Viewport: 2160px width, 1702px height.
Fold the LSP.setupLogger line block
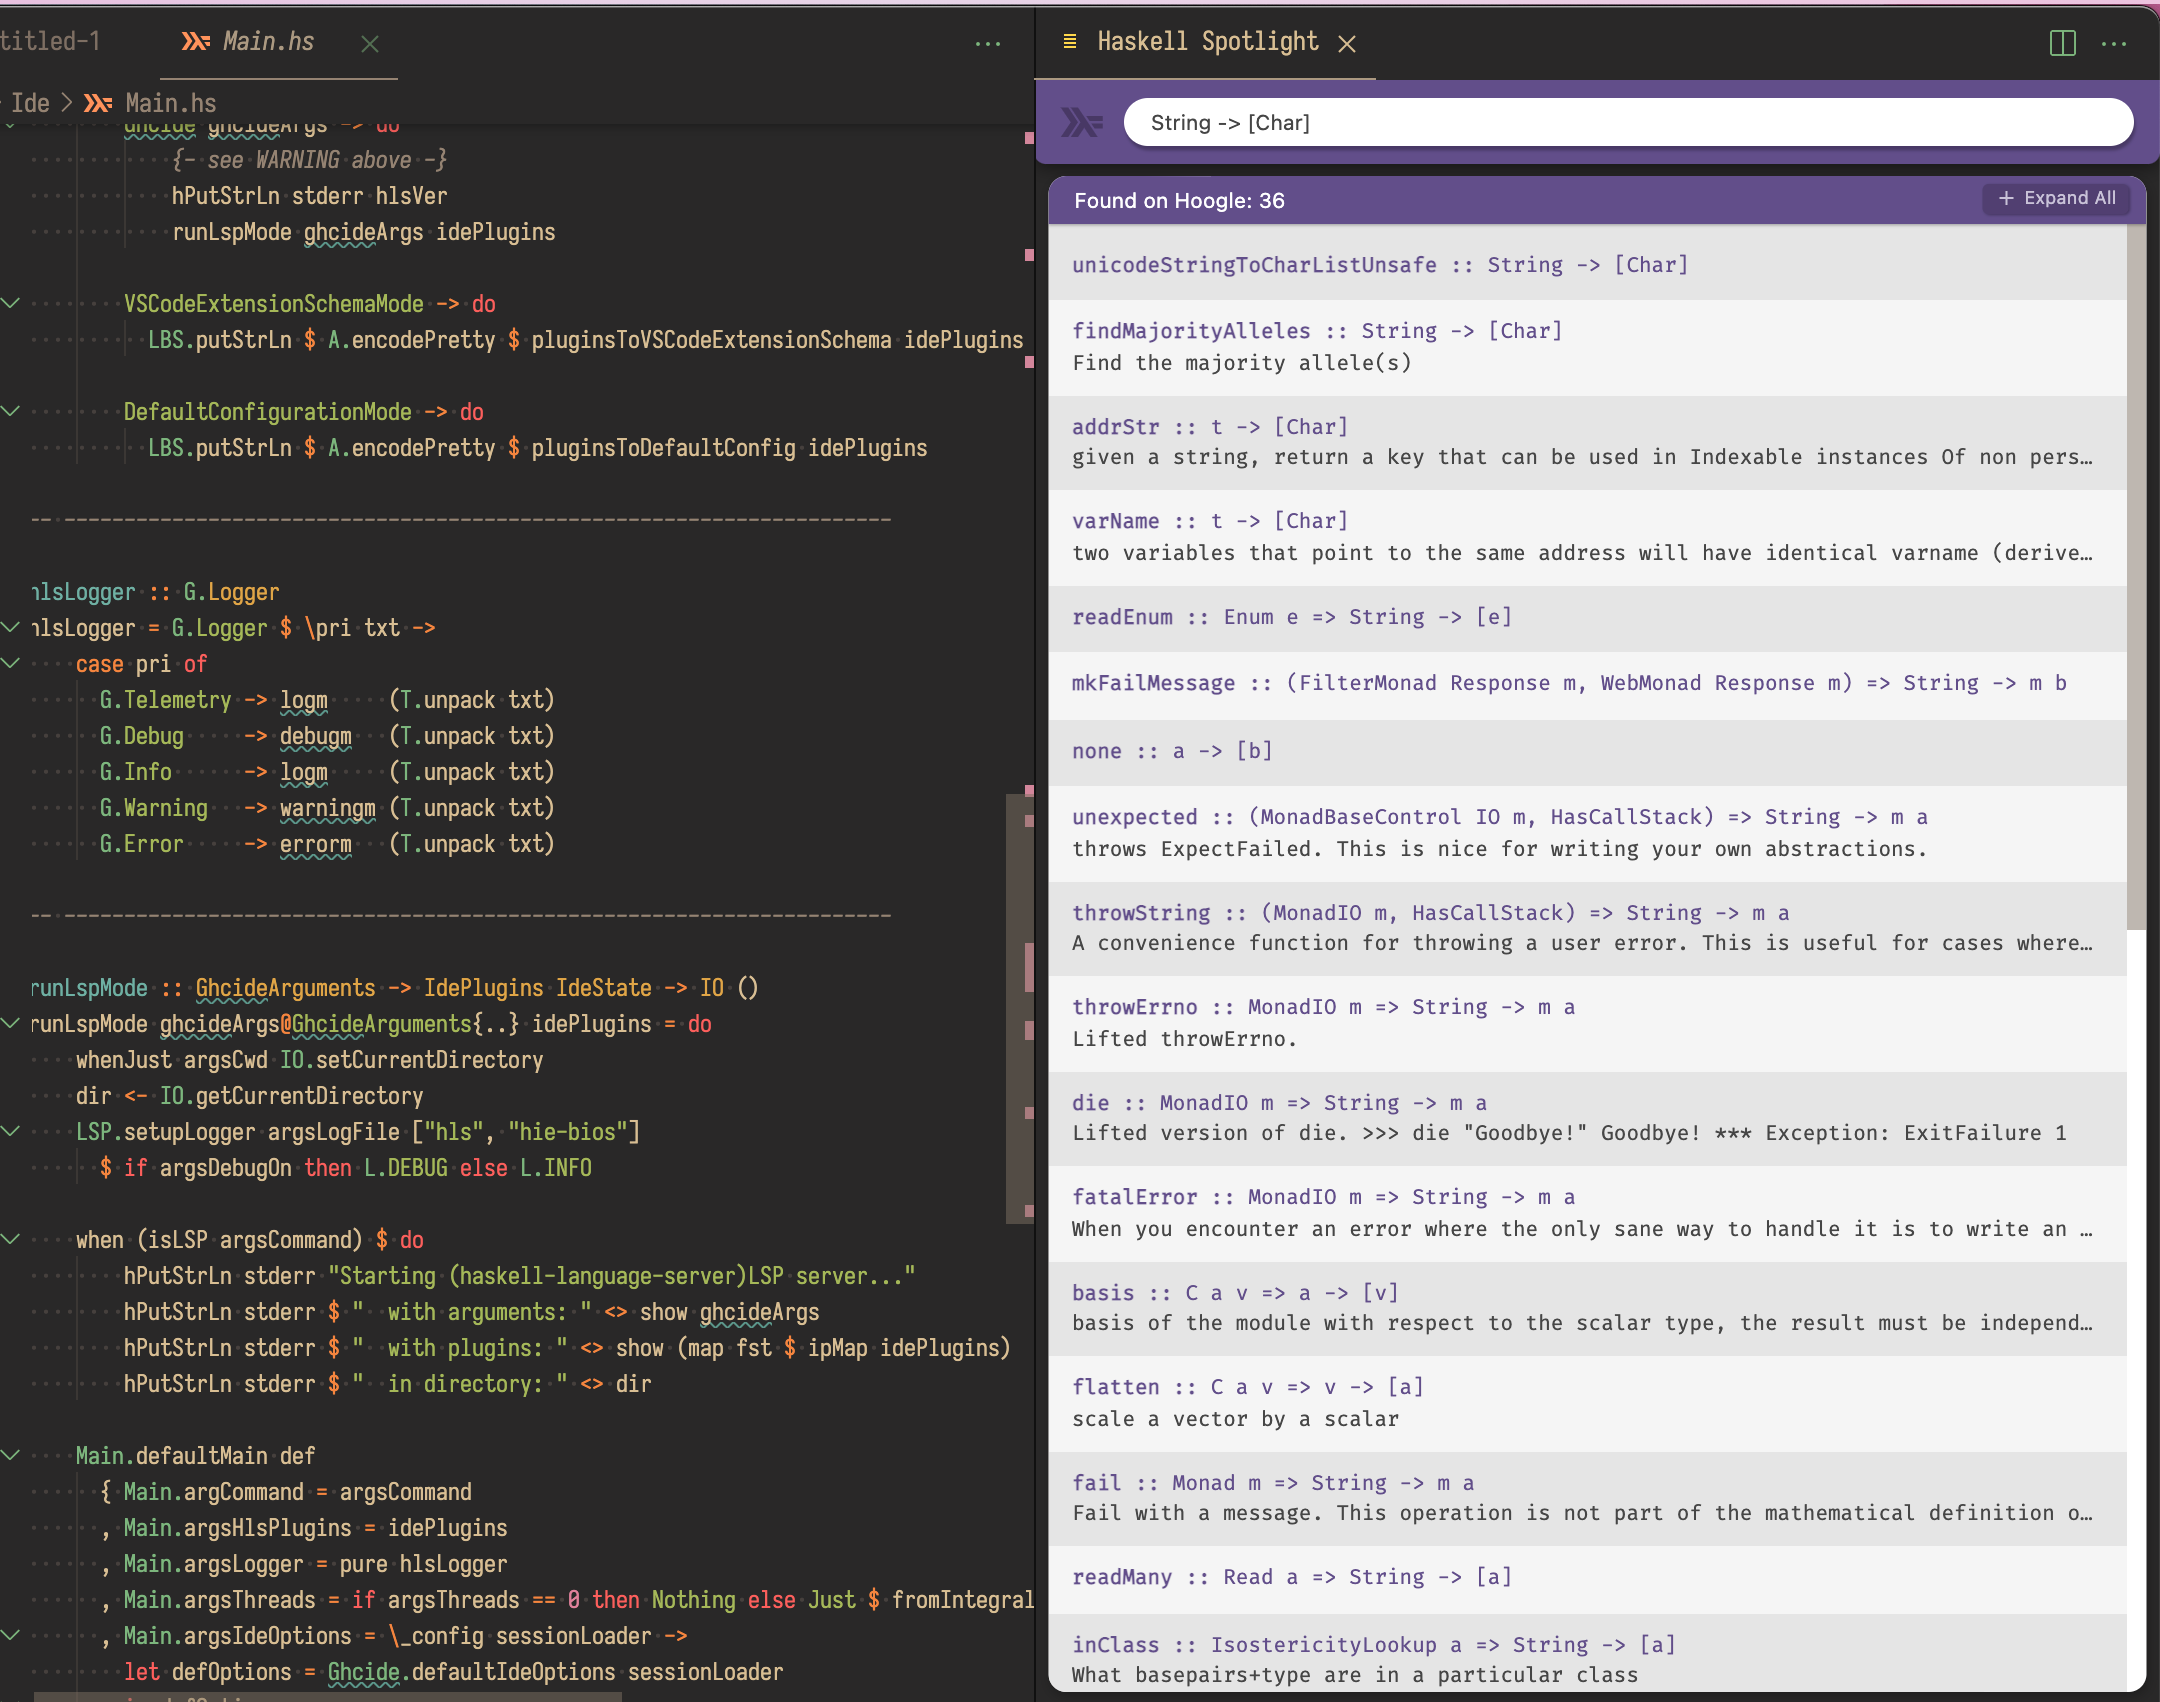[x=10, y=1131]
